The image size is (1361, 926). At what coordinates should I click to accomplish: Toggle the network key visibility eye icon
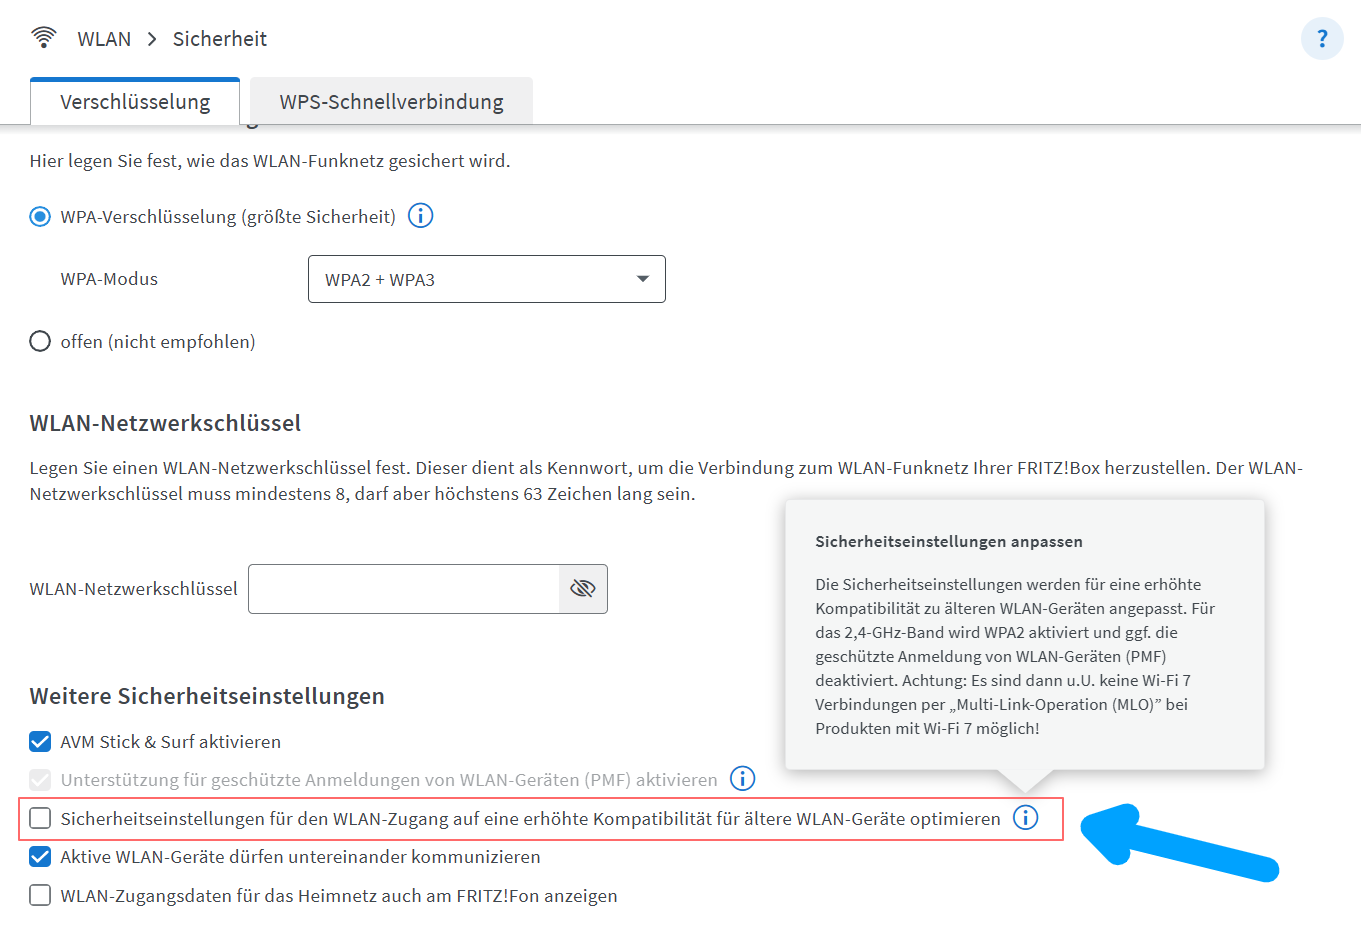click(x=583, y=589)
